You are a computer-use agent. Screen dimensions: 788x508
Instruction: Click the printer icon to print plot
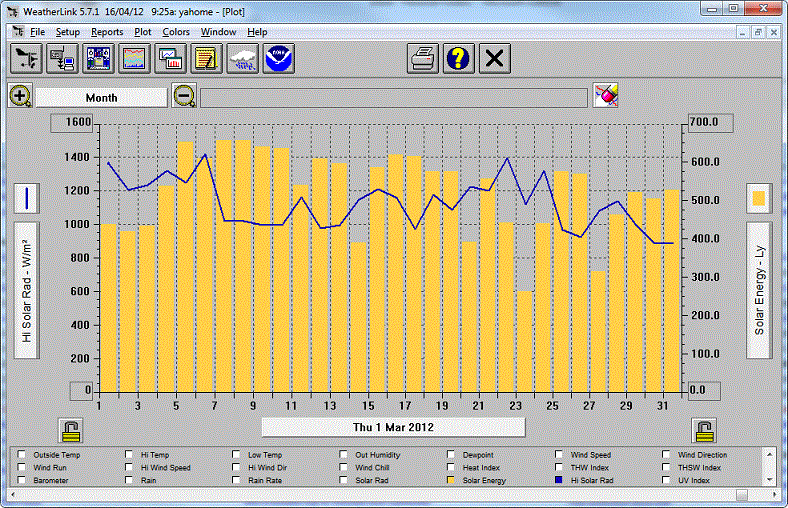point(423,59)
